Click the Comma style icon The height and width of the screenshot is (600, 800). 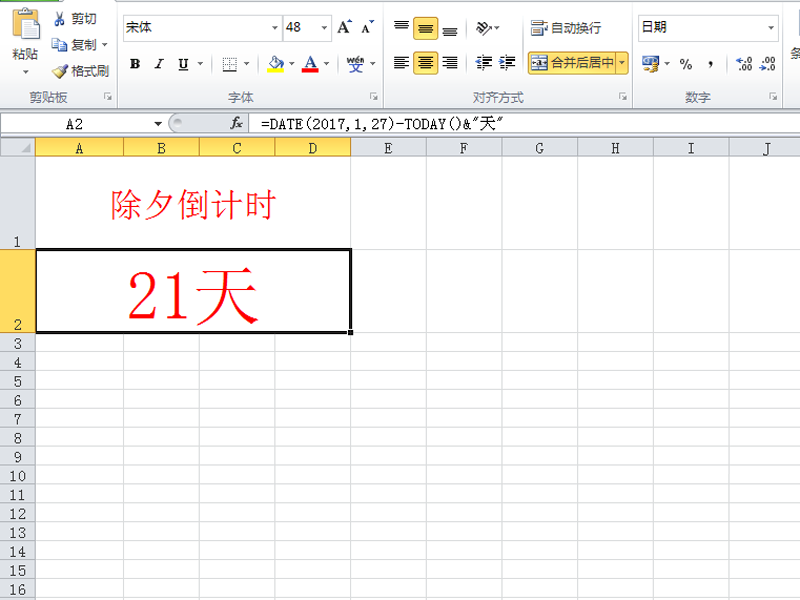point(710,63)
